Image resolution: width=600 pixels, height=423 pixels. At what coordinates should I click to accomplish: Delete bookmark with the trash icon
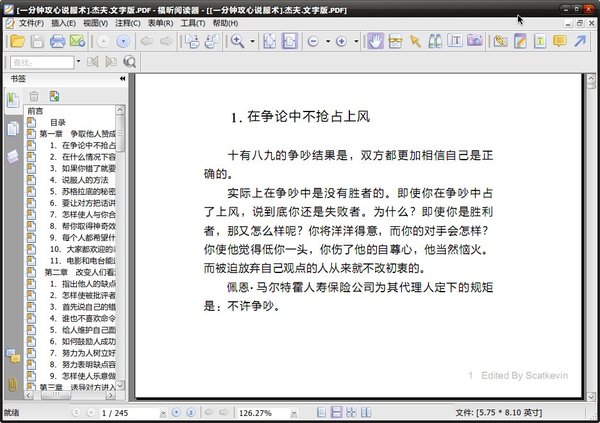(34, 96)
